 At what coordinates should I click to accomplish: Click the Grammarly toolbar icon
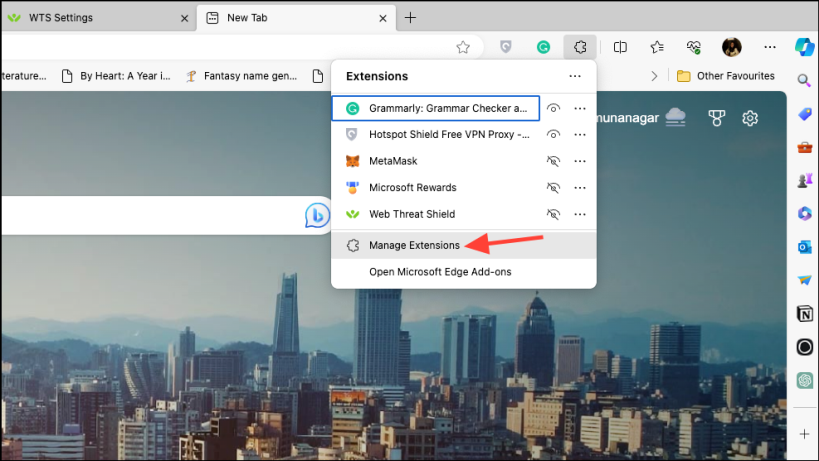(x=543, y=48)
